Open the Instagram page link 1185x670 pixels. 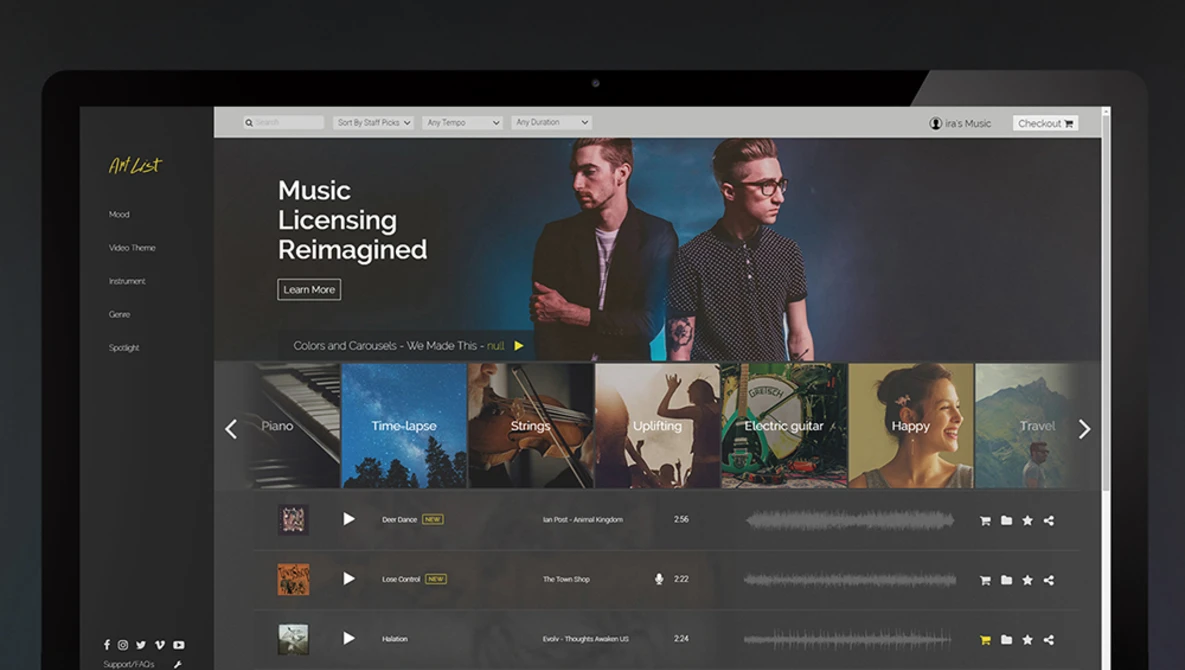tap(122, 645)
